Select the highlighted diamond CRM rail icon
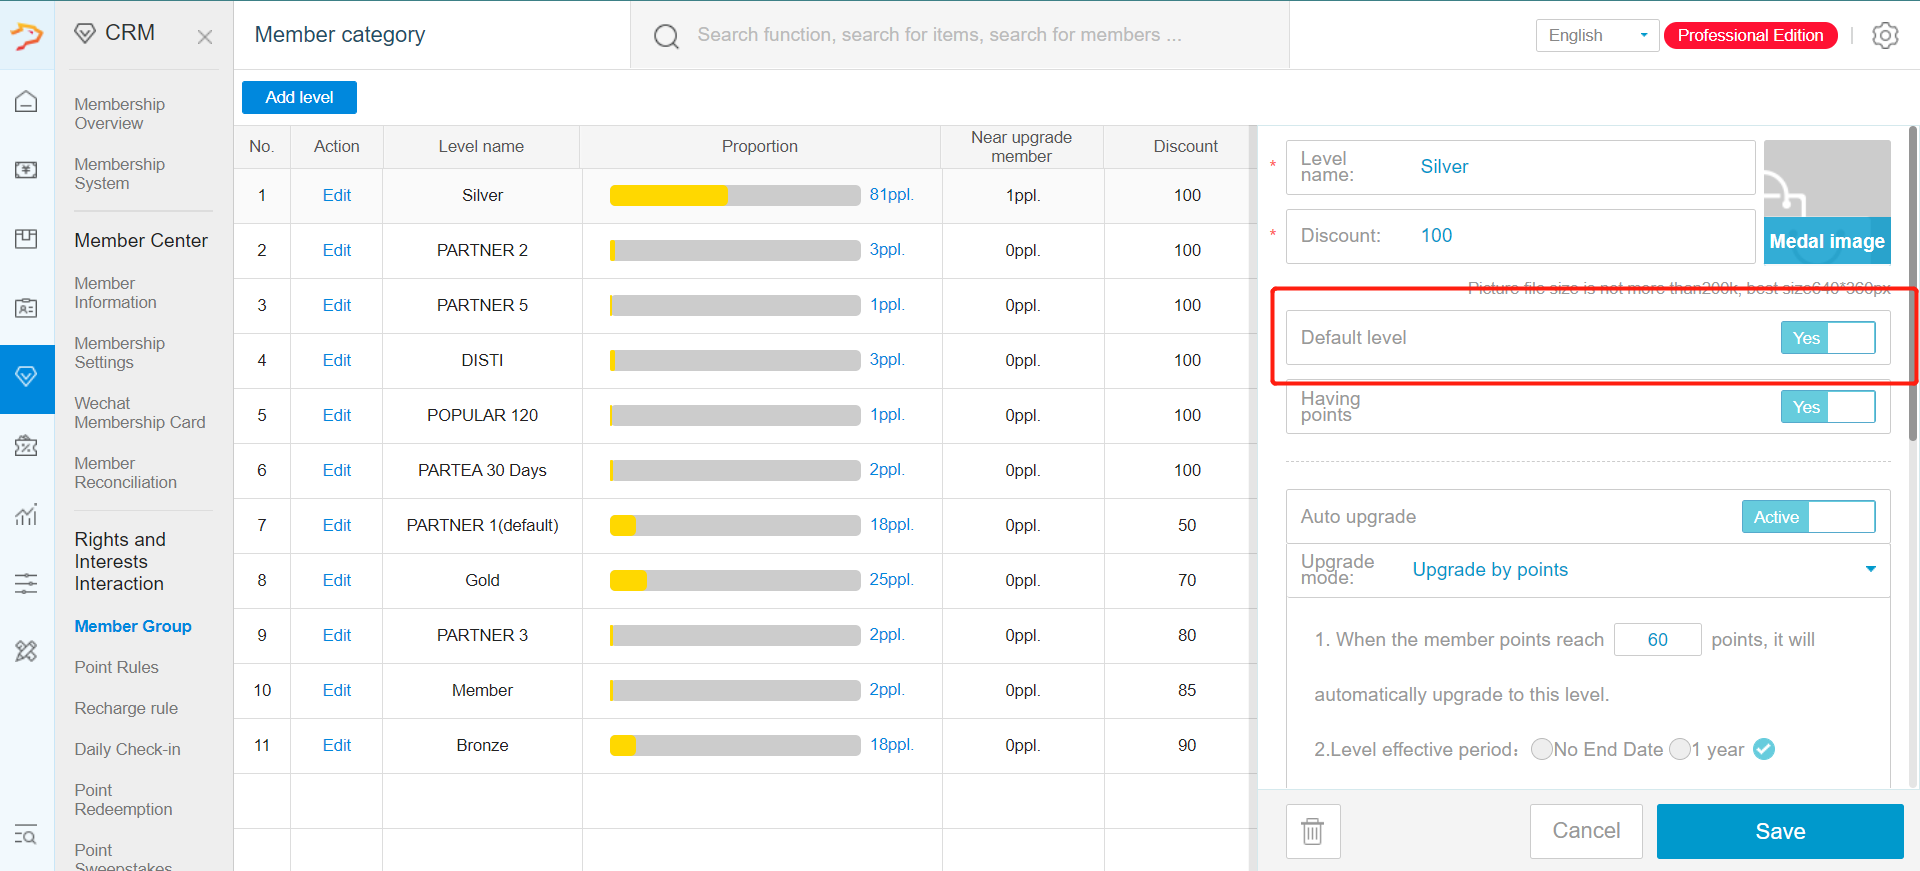Viewport: 1920px width, 871px height. (27, 377)
